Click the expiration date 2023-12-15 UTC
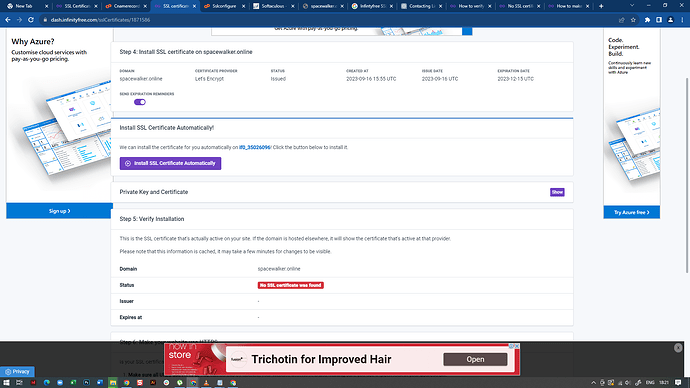690x388 pixels. tap(515, 79)
